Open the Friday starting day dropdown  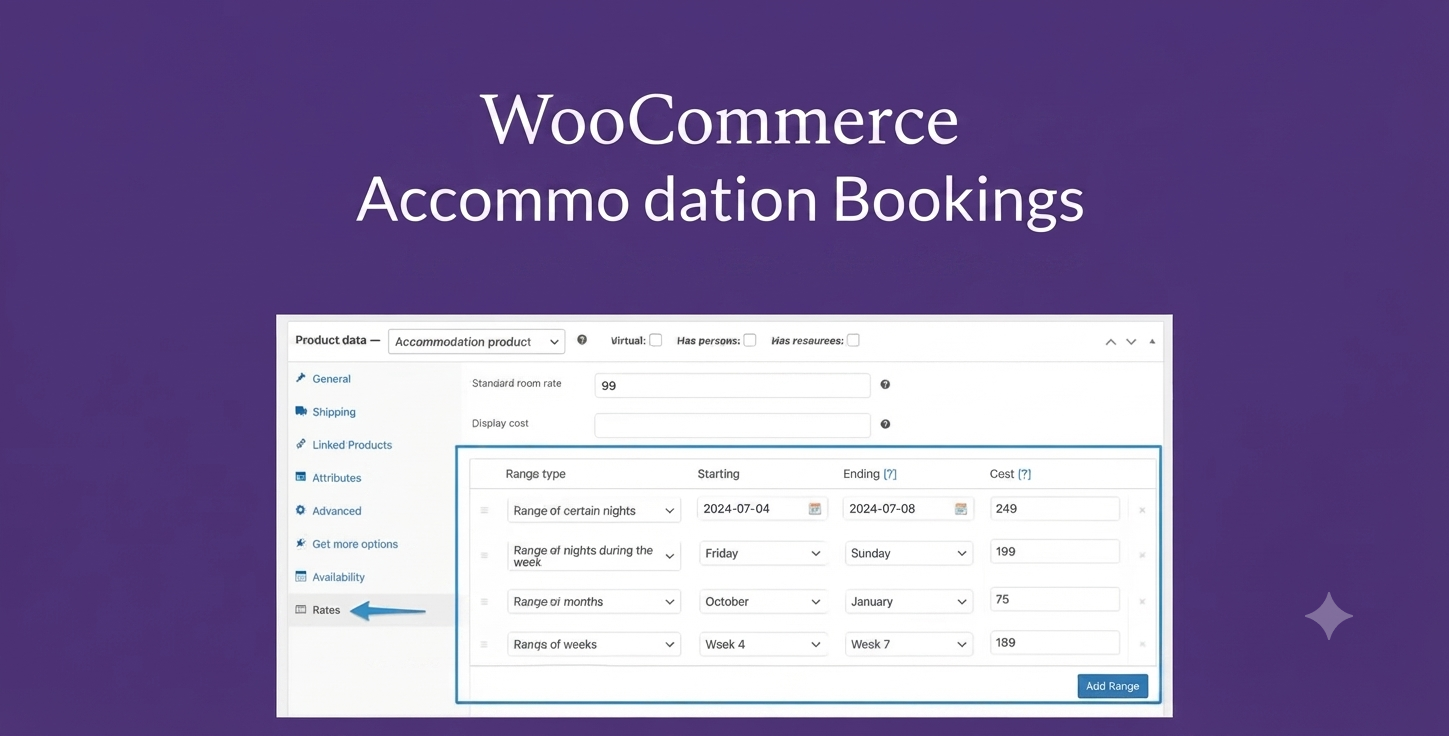763,553
